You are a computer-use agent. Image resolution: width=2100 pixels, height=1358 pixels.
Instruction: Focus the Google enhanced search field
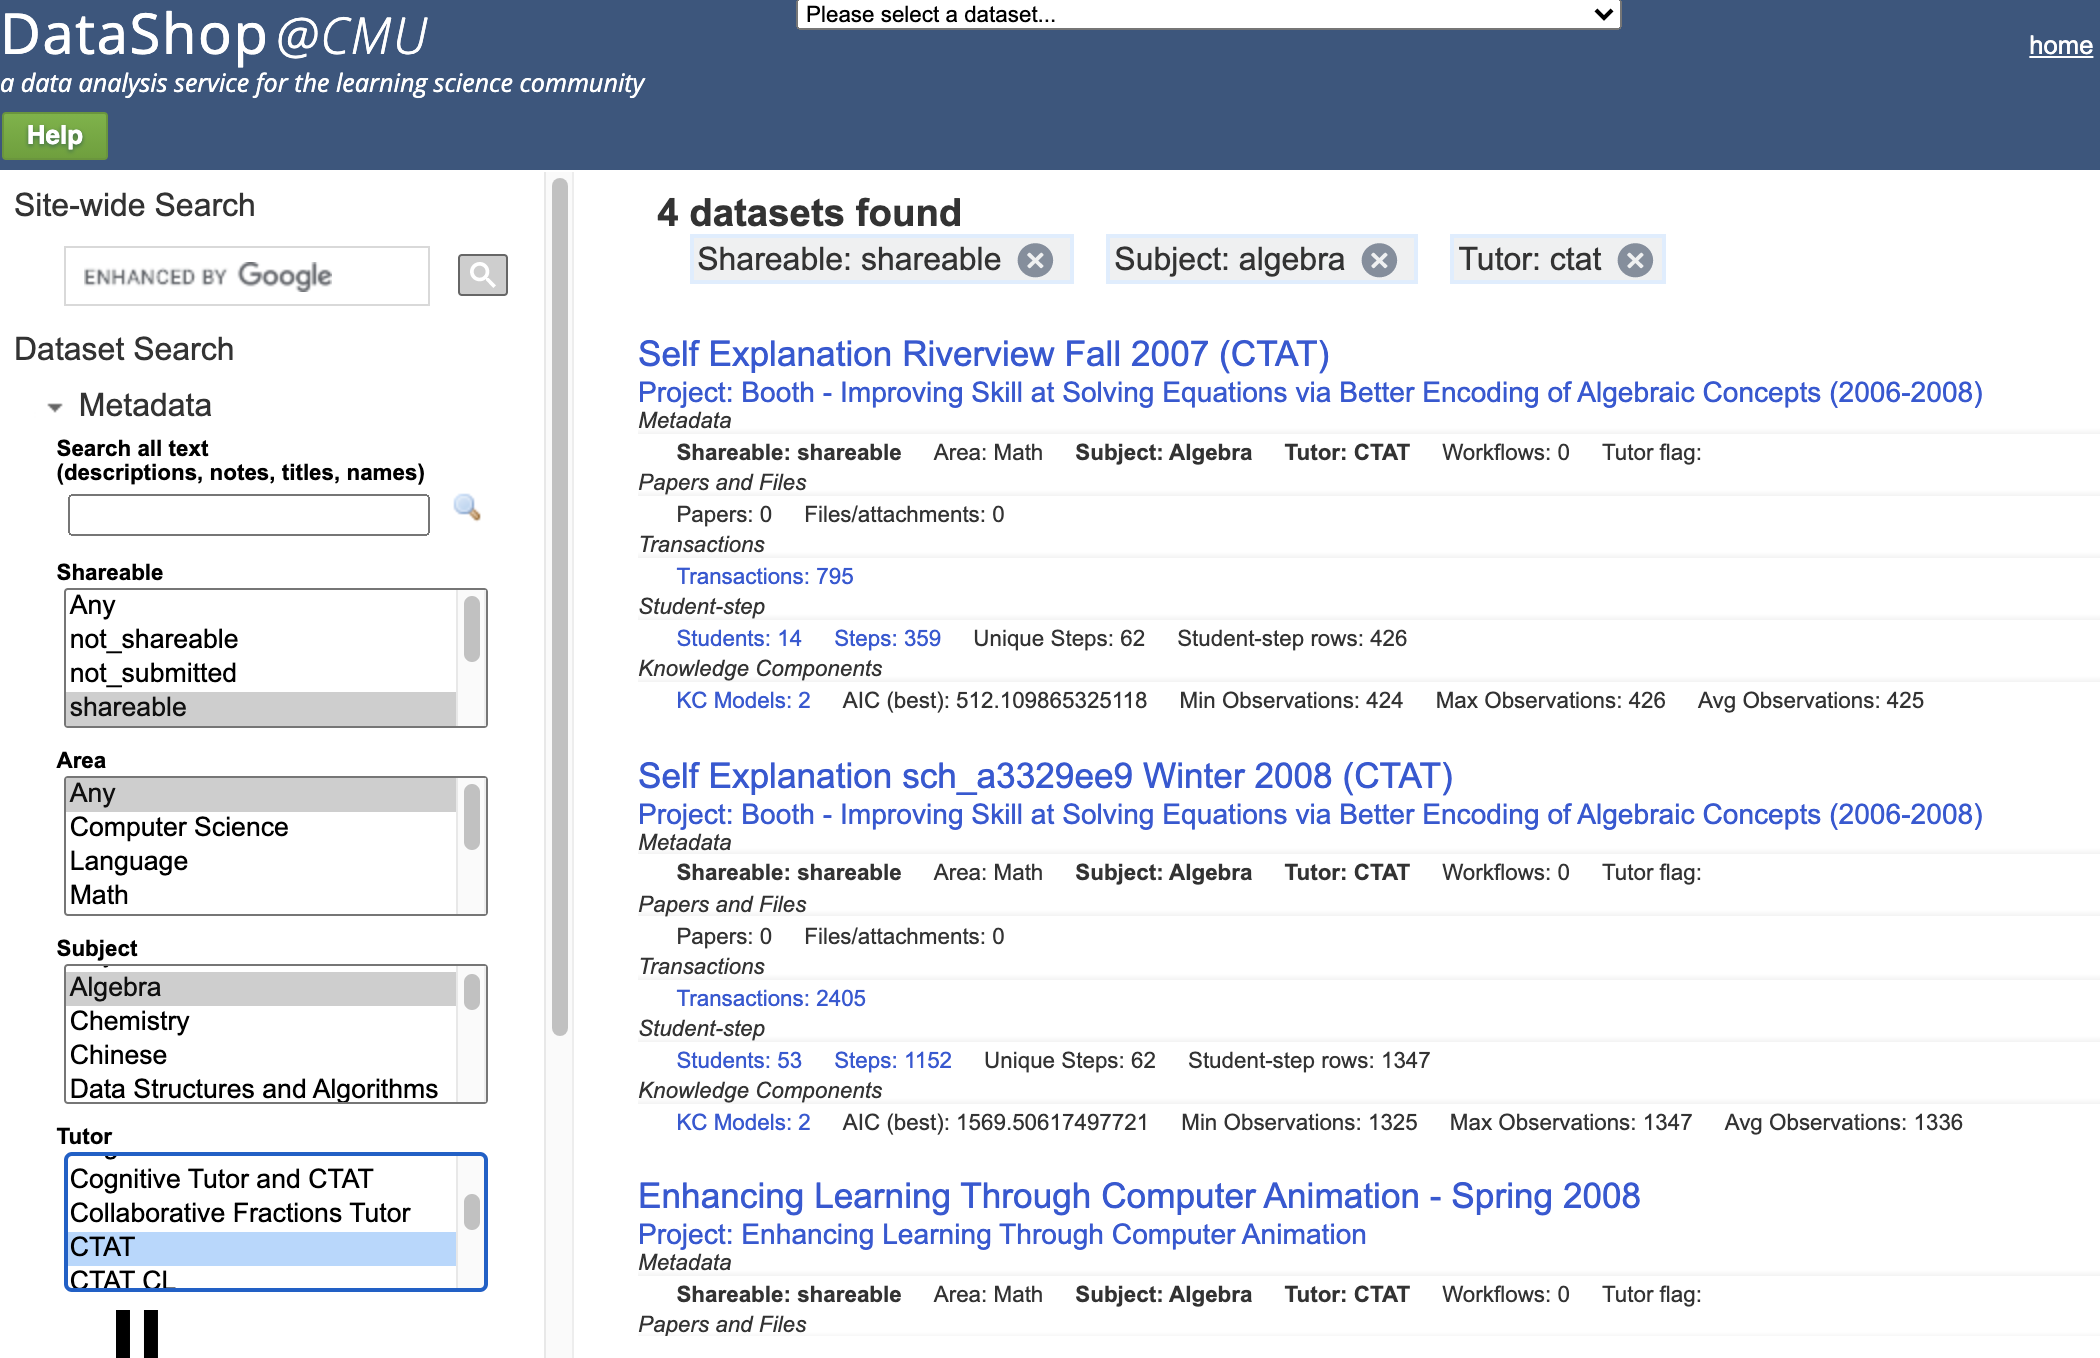[x=247, y=276]
